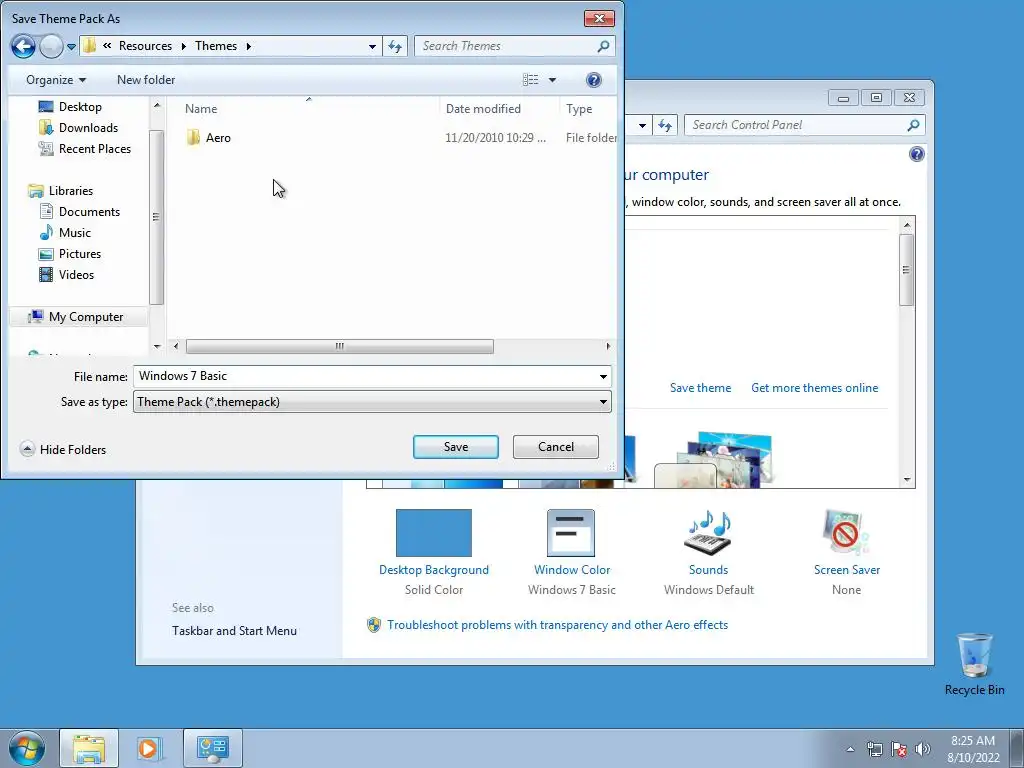Viewport: 1024px width, 768px height.
Task: Click the Cancel button
Action: (x=555, y=447)
